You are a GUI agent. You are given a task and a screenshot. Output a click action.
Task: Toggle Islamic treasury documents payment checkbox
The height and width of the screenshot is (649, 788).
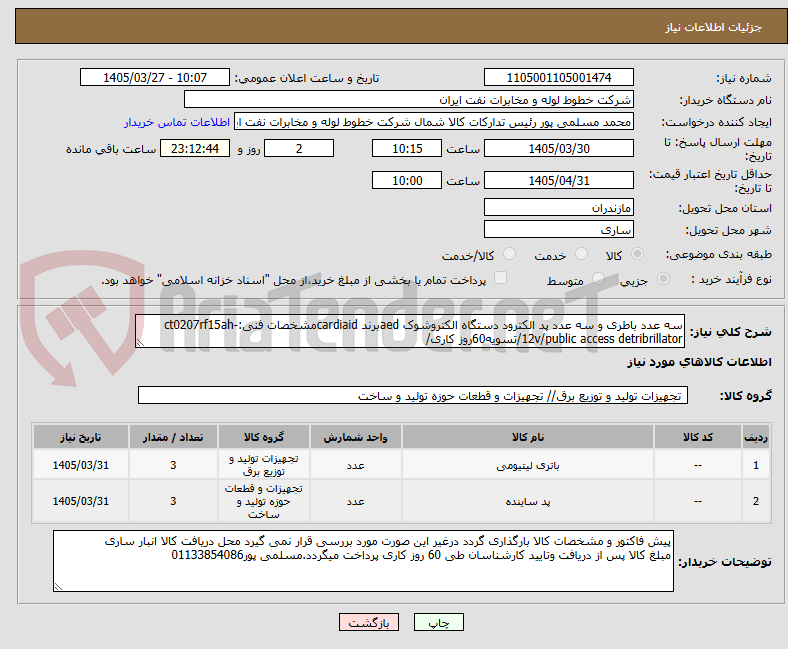click(x=501, y=278)
